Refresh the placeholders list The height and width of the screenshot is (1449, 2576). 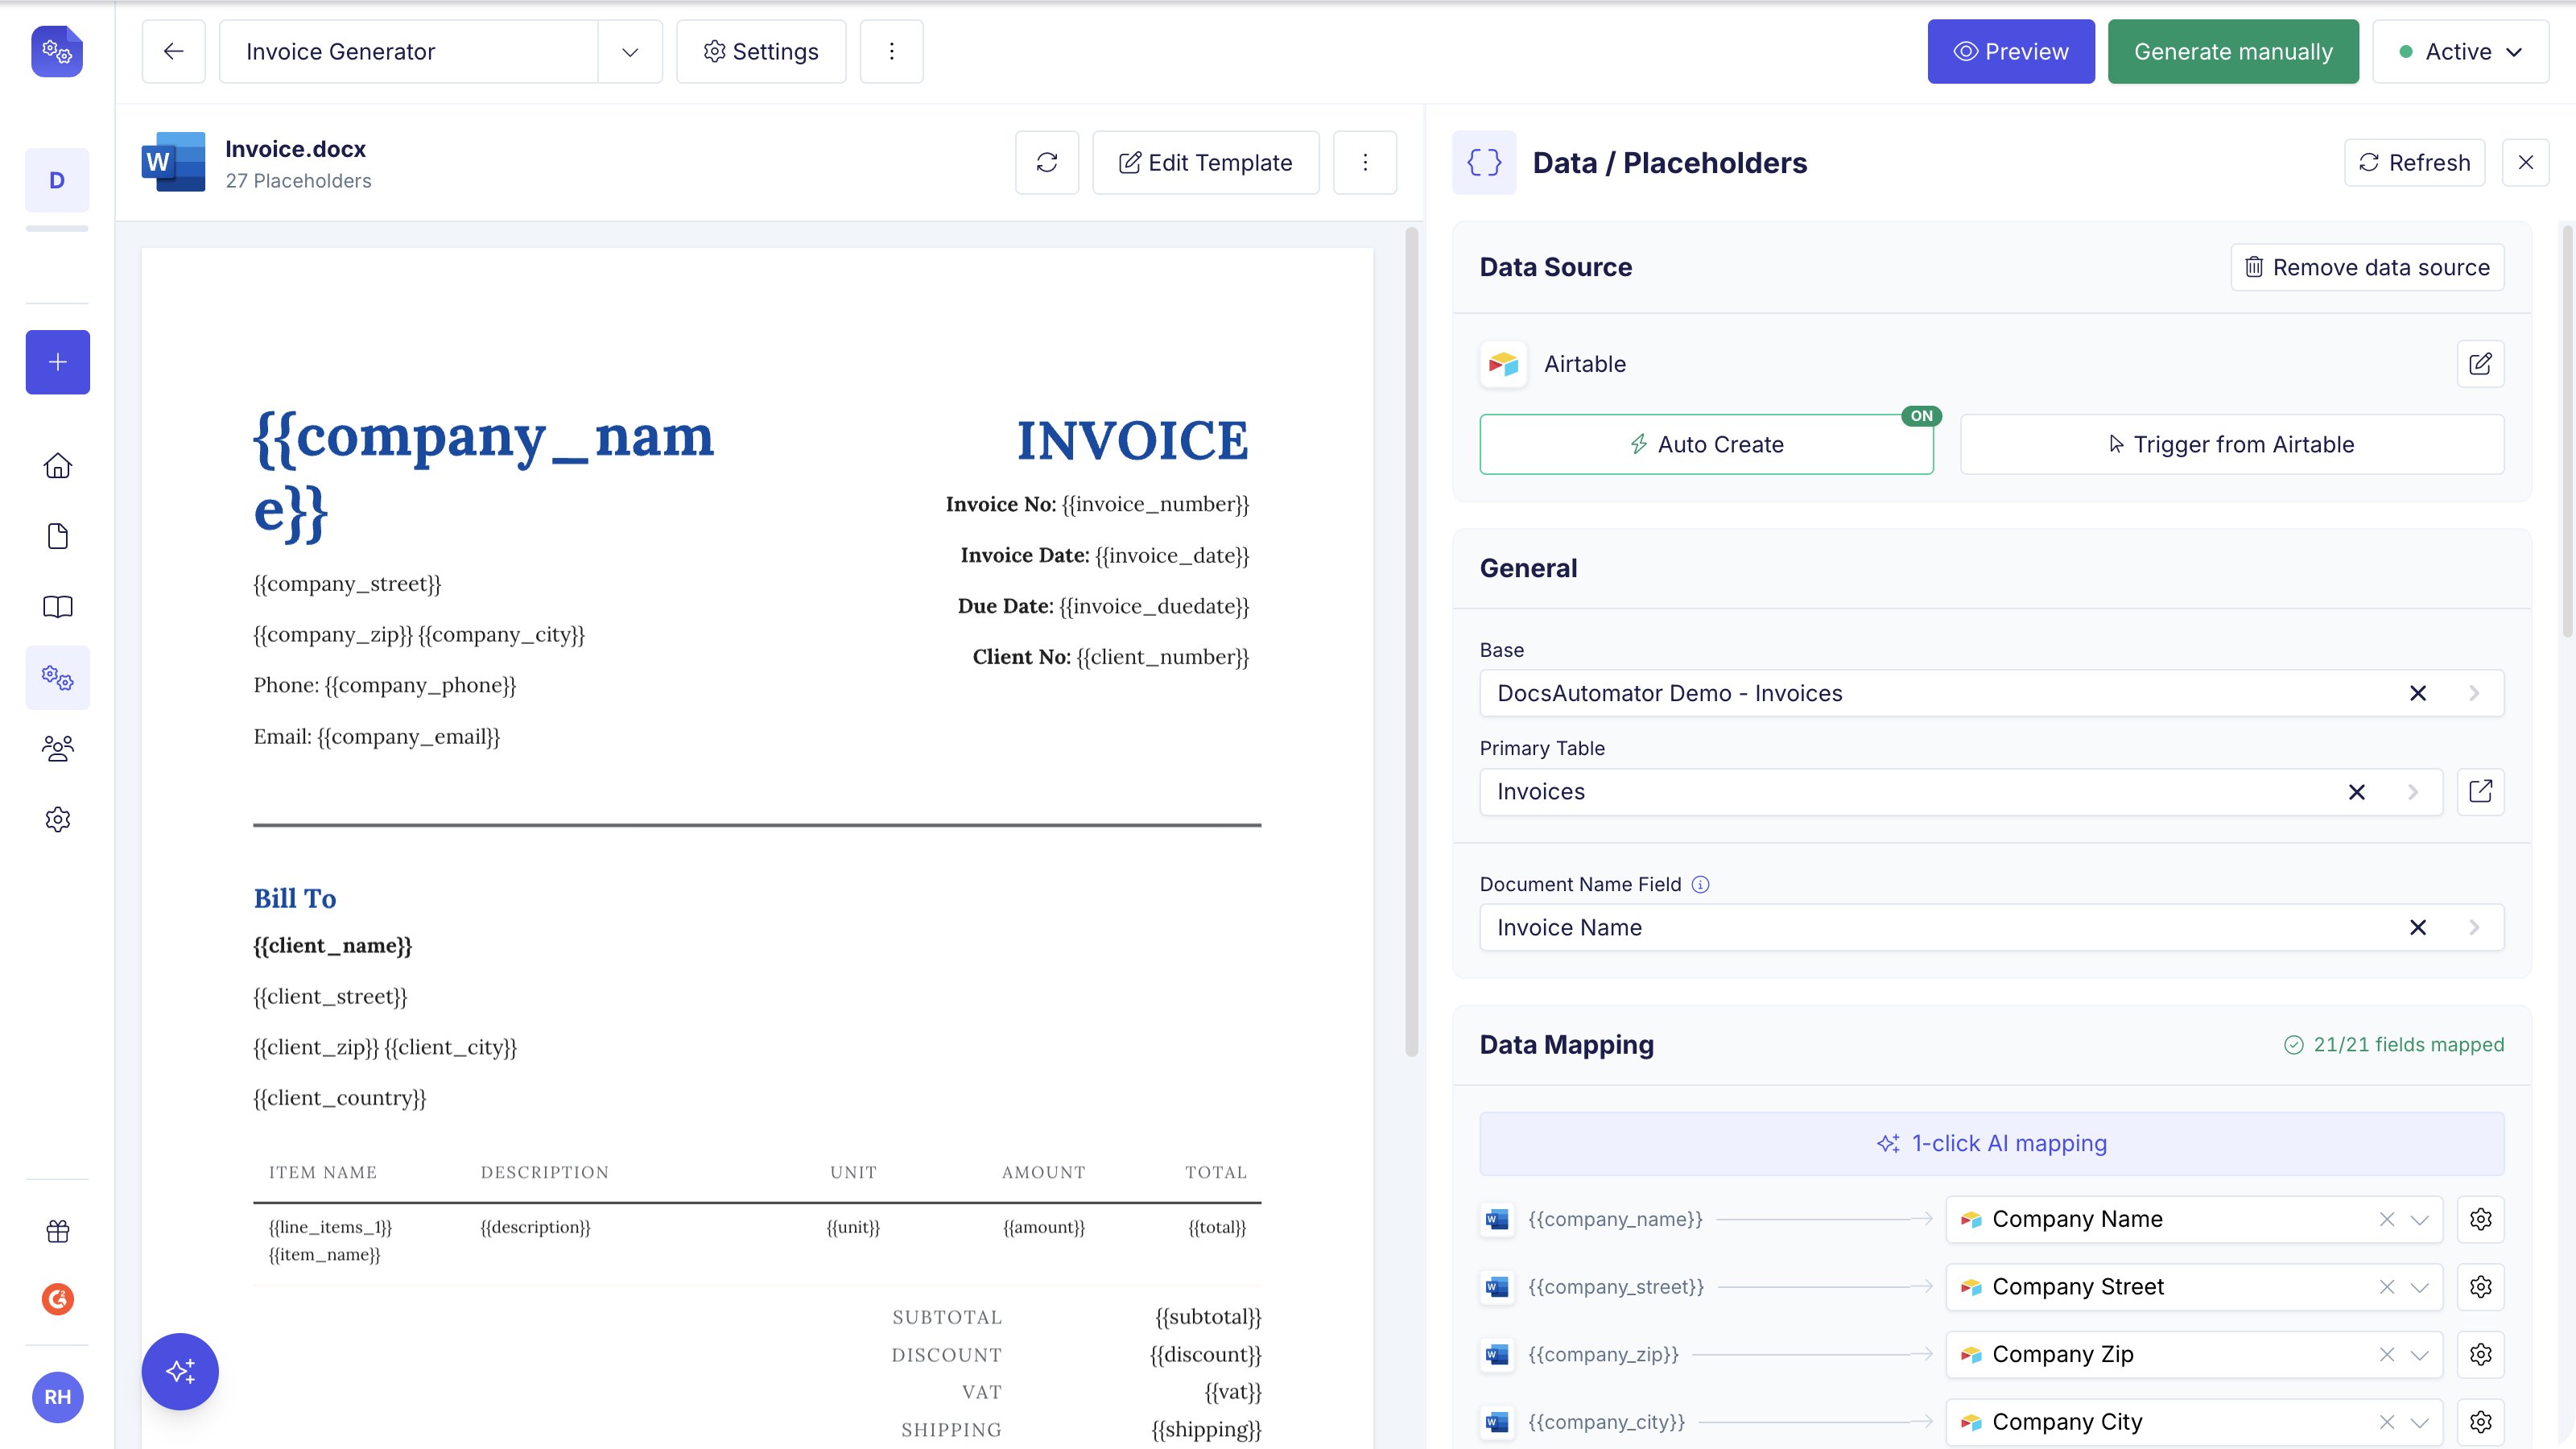[x=2414, y=162]
